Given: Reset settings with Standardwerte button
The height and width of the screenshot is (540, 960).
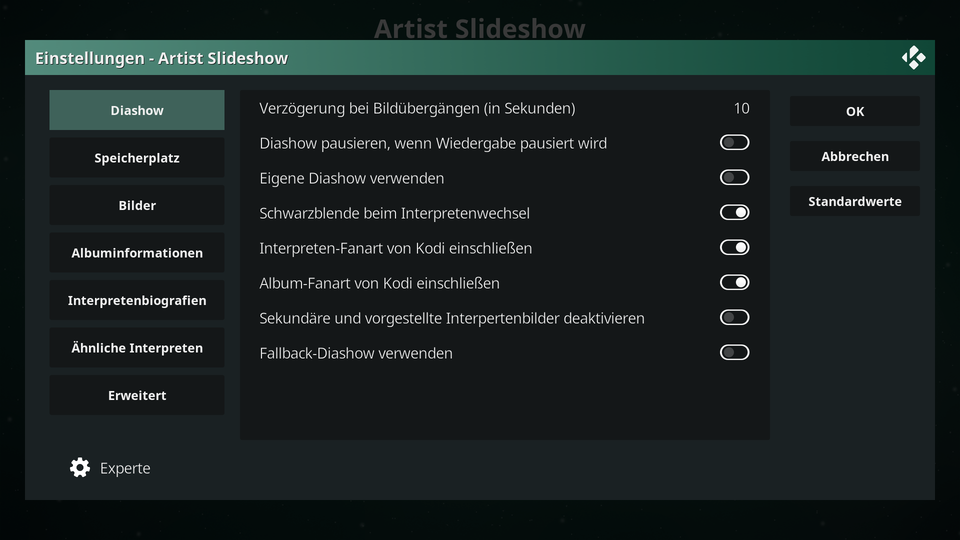Looking at the screenshot, I should point(855,201).
